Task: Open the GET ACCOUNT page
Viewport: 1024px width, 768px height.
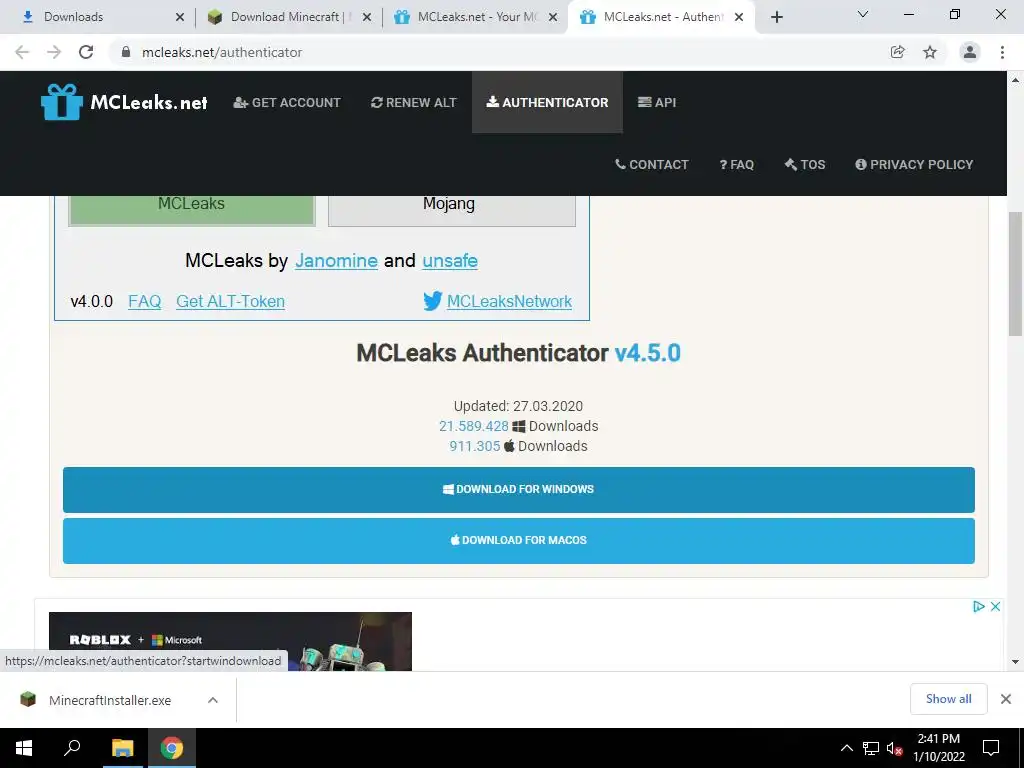Action: tap(287, 103)
